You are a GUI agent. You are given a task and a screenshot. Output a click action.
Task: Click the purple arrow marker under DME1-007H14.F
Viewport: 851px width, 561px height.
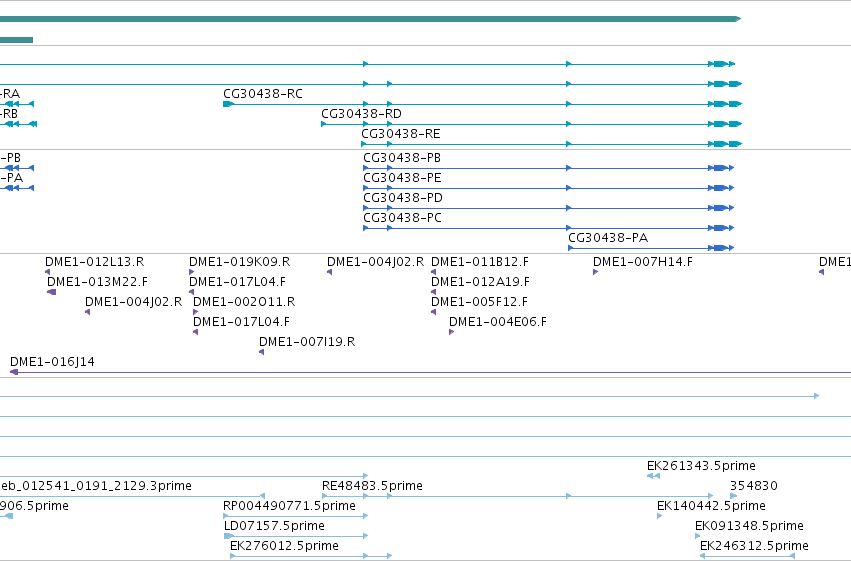pos(595,272)
